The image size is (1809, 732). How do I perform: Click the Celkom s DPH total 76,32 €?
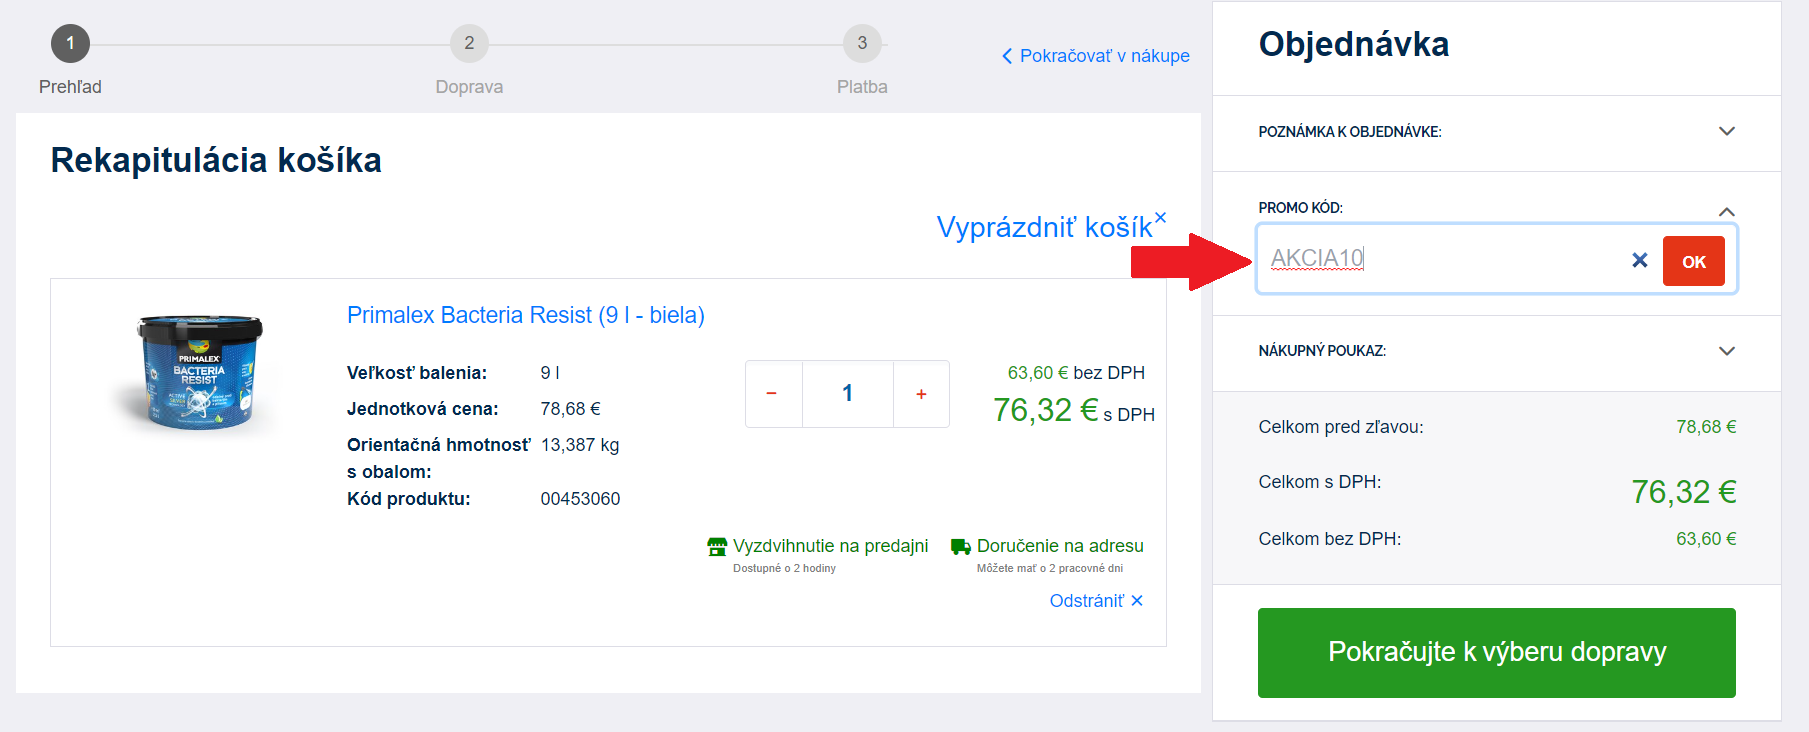(x=1684, y=492)
